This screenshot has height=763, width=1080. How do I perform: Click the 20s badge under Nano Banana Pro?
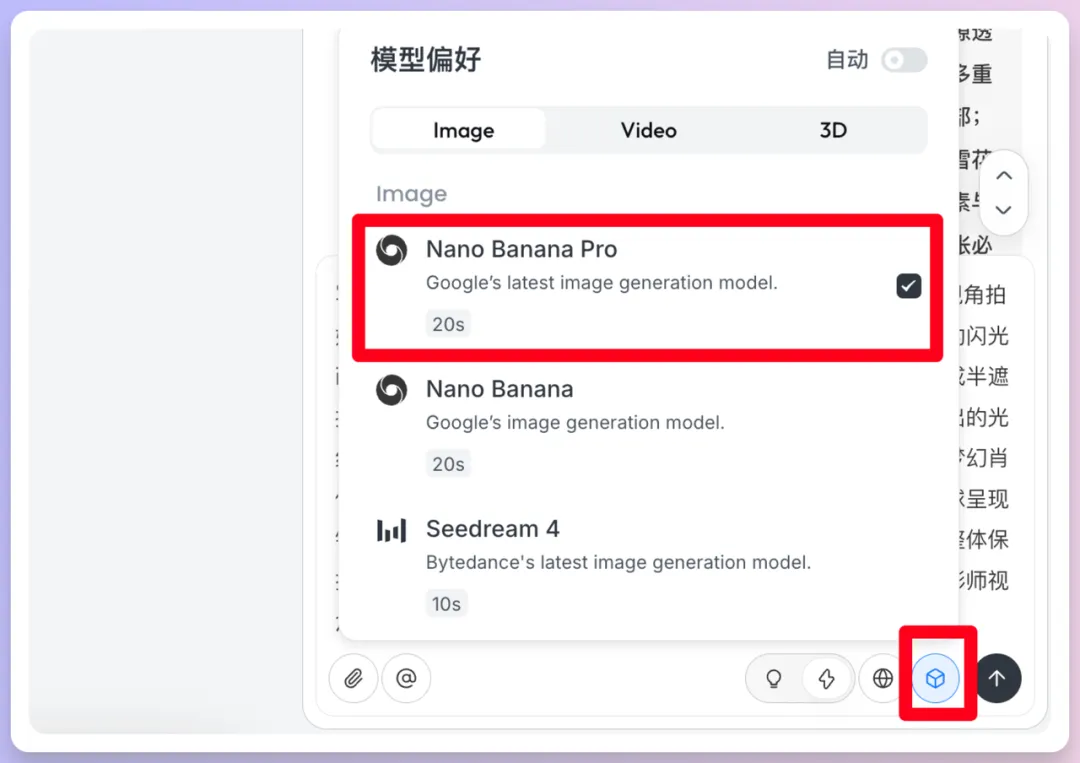pyautogui.click(x=447, y=323)
